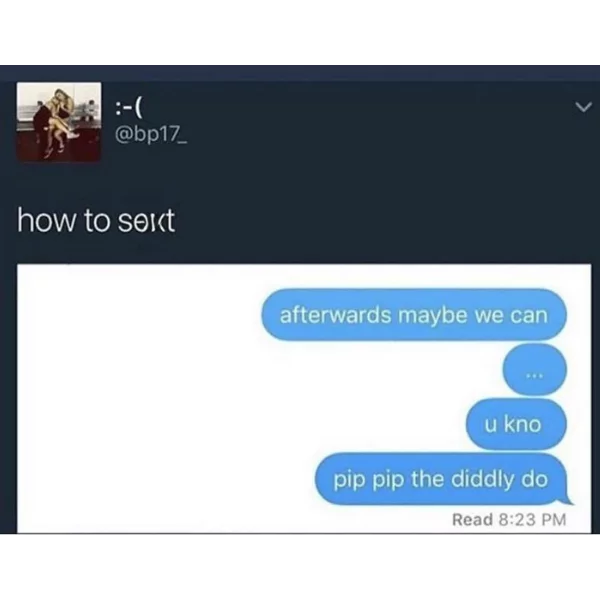Open the tweet options chevron dropdown

583,107
